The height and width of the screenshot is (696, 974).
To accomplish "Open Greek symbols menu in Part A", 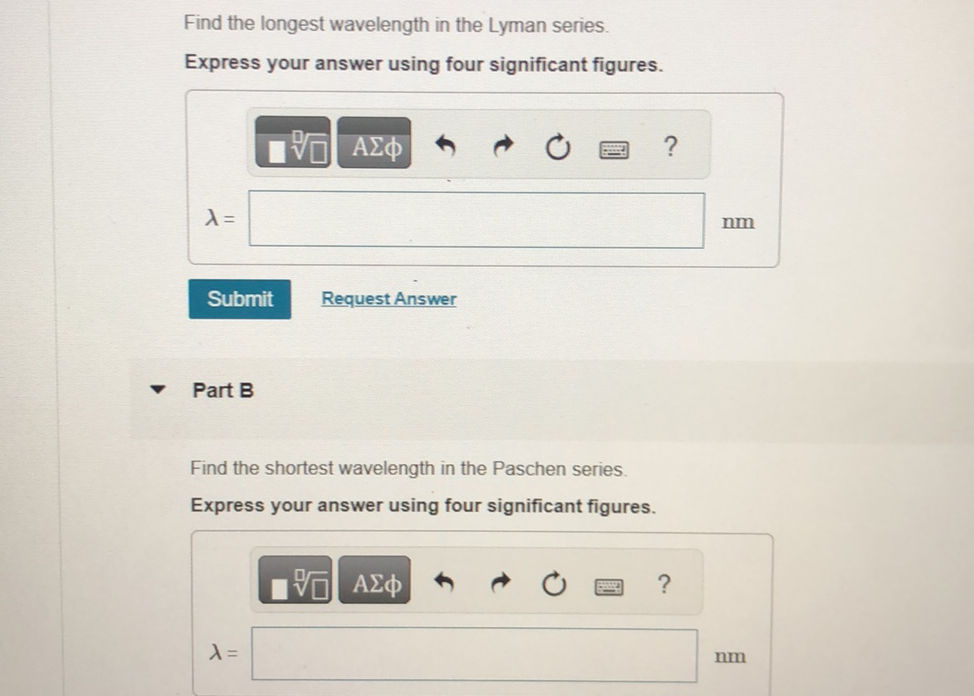I will (x=374, y=149).
